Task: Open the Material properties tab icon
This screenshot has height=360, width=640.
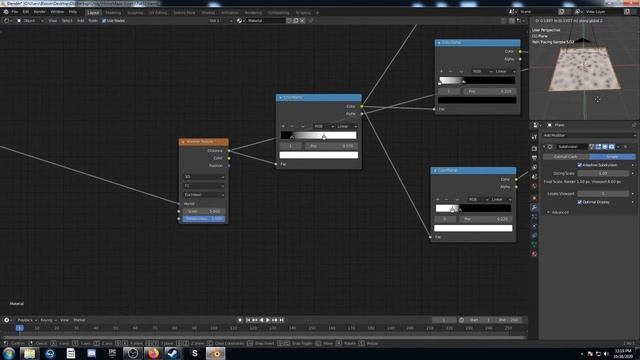Action: 534,254
